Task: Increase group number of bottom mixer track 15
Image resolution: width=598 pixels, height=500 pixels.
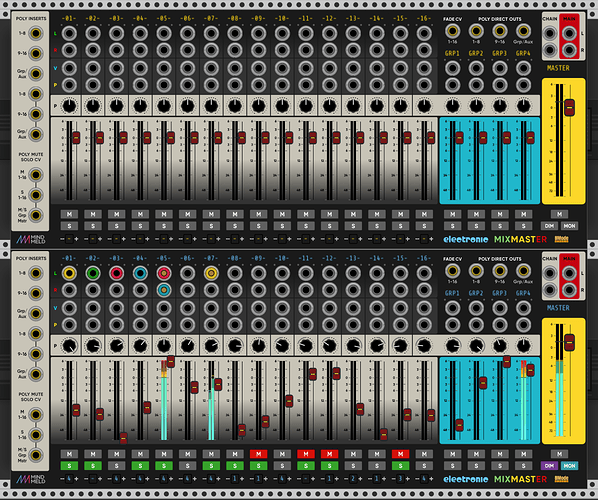Action: click(408, 479)
